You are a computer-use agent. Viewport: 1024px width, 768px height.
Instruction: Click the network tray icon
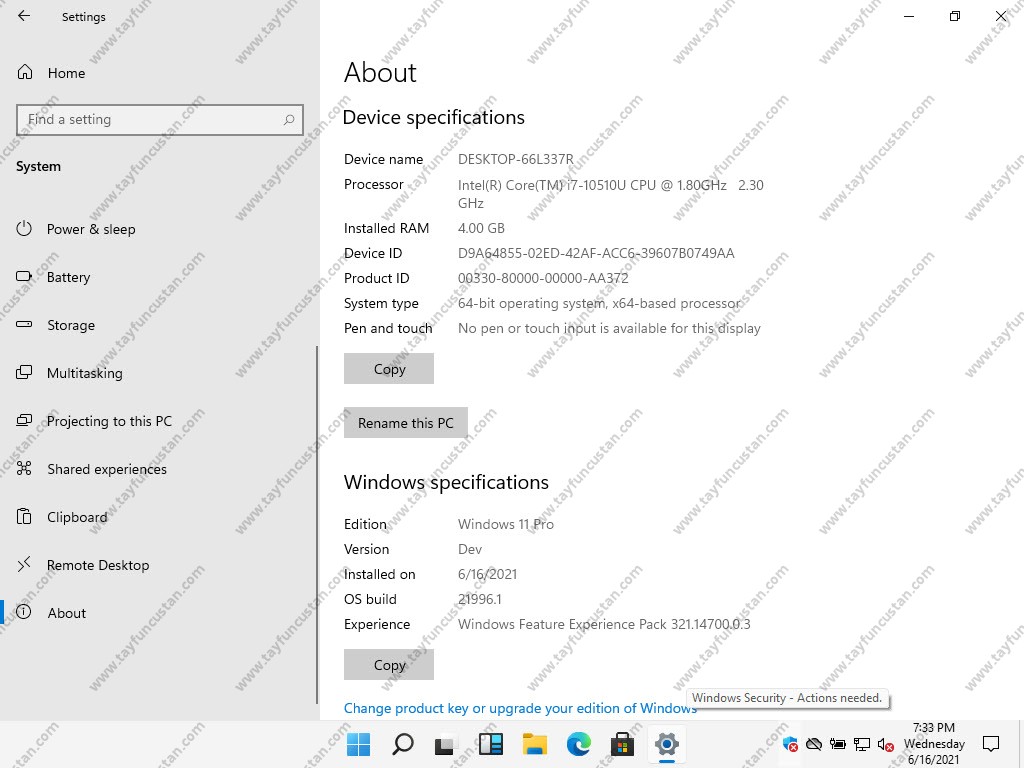click(x=862, y=744)
